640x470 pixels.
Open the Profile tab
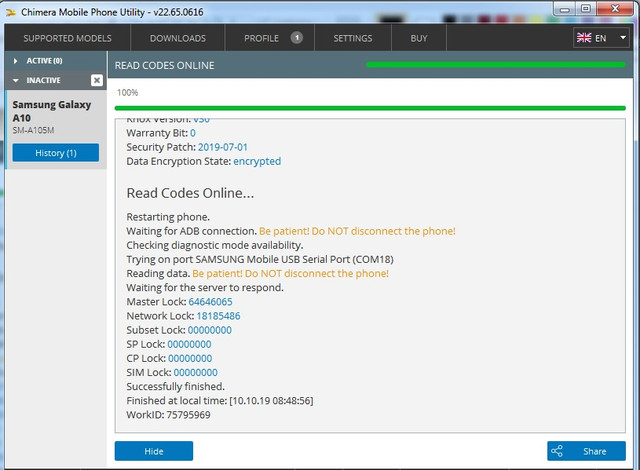[269, 38]
